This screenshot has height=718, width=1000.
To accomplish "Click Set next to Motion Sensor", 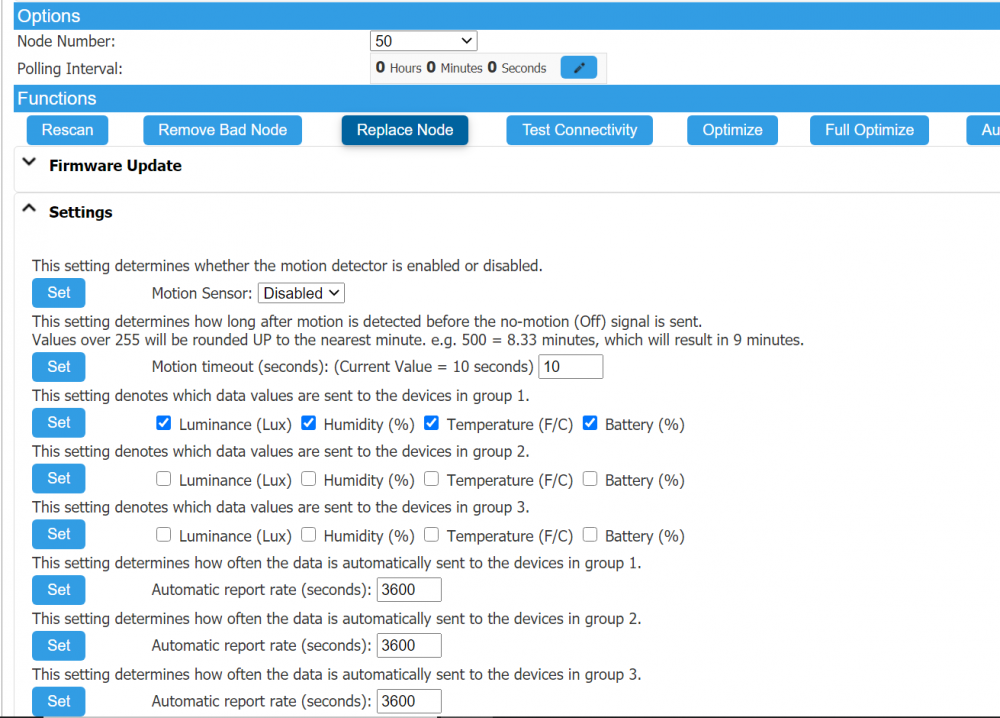I will (x=58, y=292).
